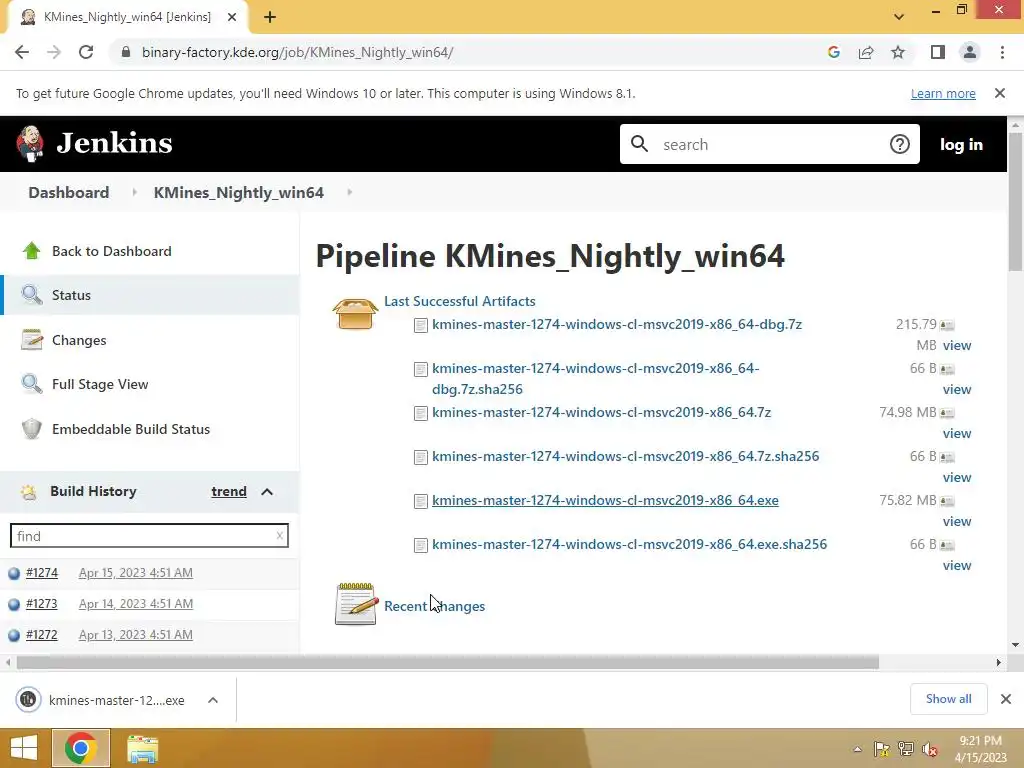The image size is (1024, 768).
Task: Open the Recent Changes link
Action: click(x=434, y=606)
